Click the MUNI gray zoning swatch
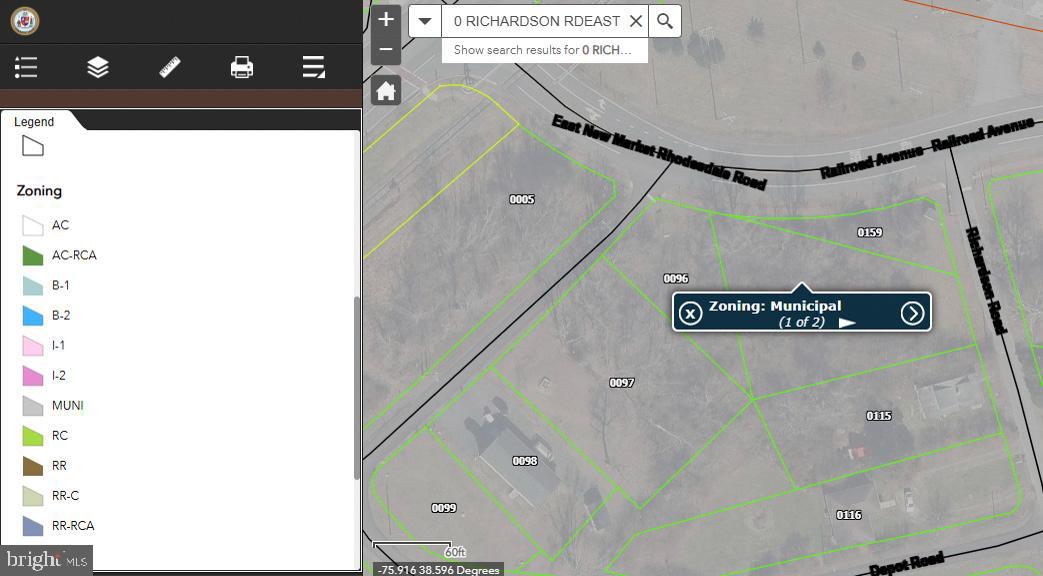The width and height of the screenshot is (1043, 576). pos(33,406)
